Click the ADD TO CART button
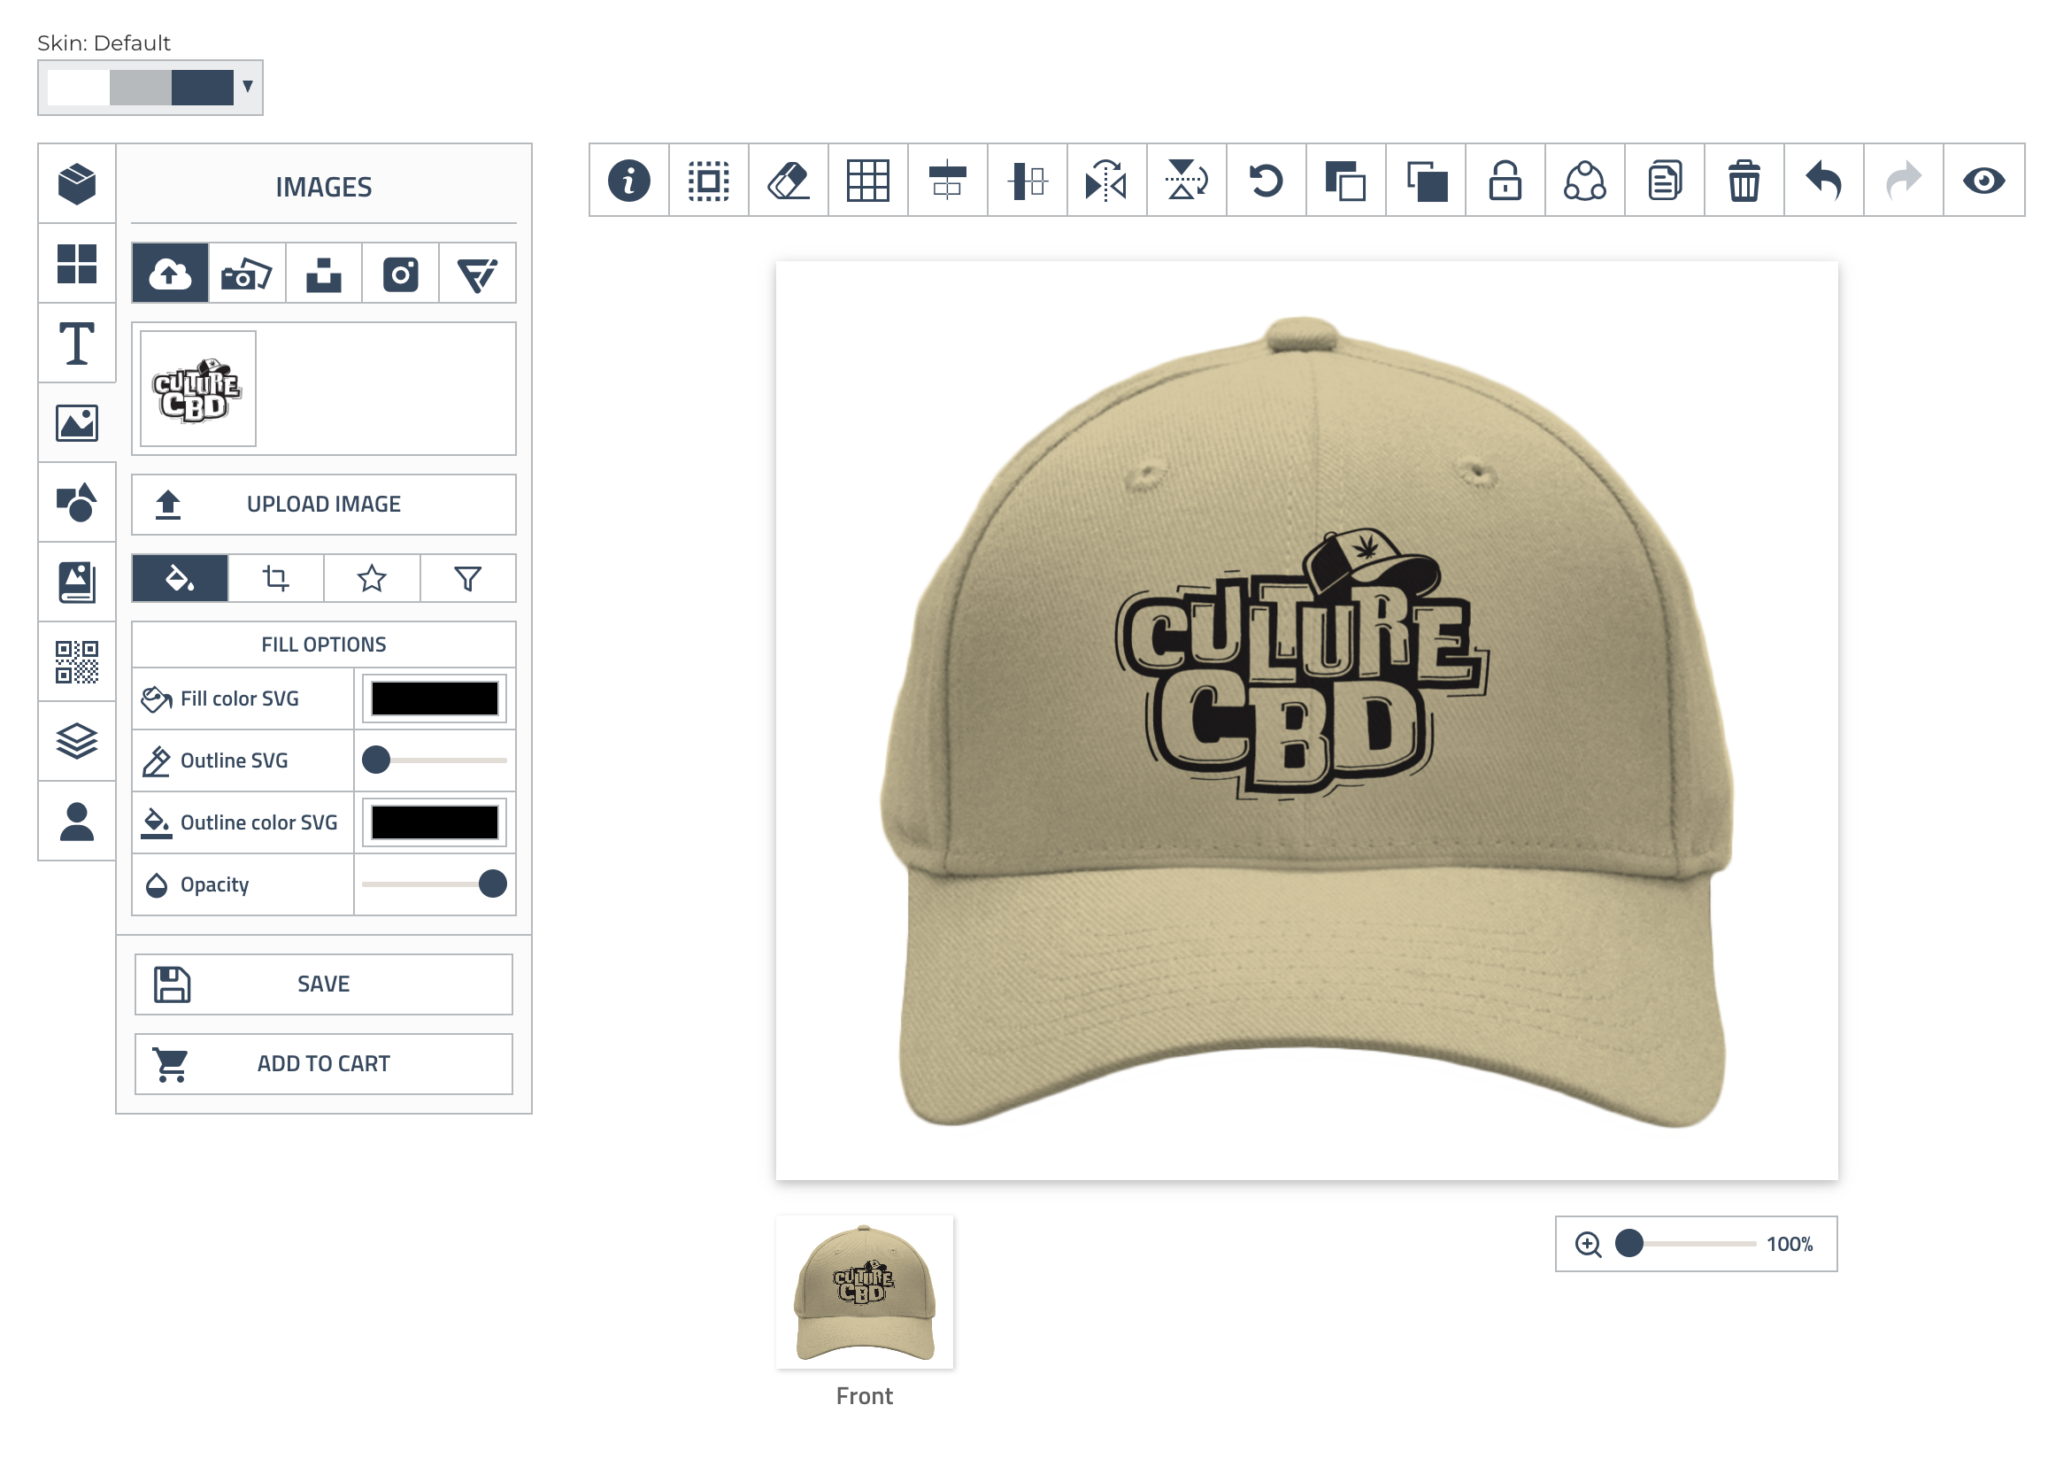This screenshot has height=1482, width=2048. [x=323, y=1064]
